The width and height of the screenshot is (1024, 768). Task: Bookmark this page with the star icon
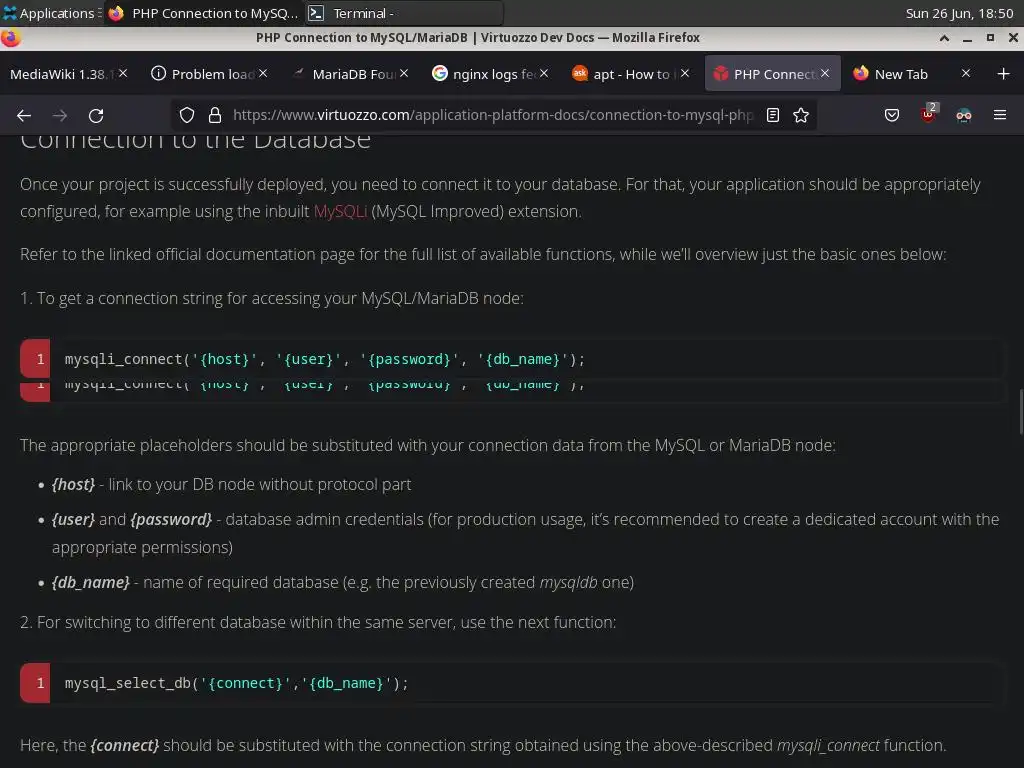pos(801,116)
